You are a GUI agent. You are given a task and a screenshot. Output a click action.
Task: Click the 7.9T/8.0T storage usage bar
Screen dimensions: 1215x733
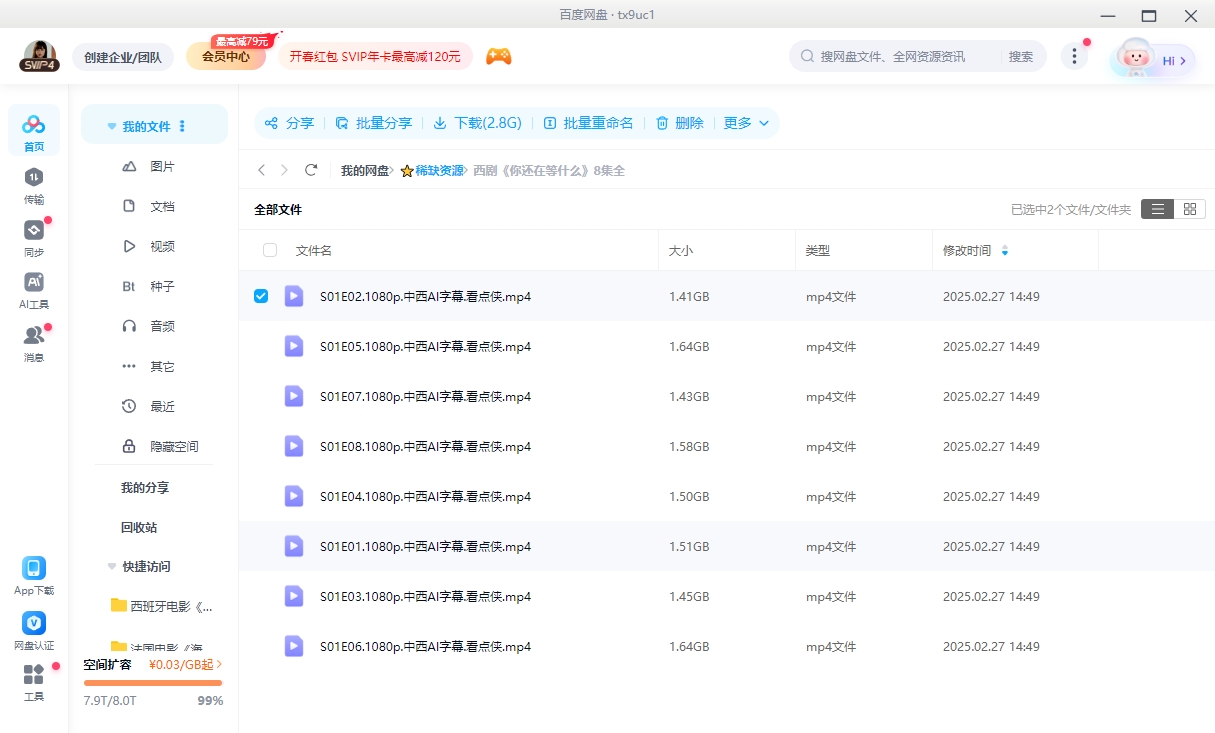coord(152,681)
